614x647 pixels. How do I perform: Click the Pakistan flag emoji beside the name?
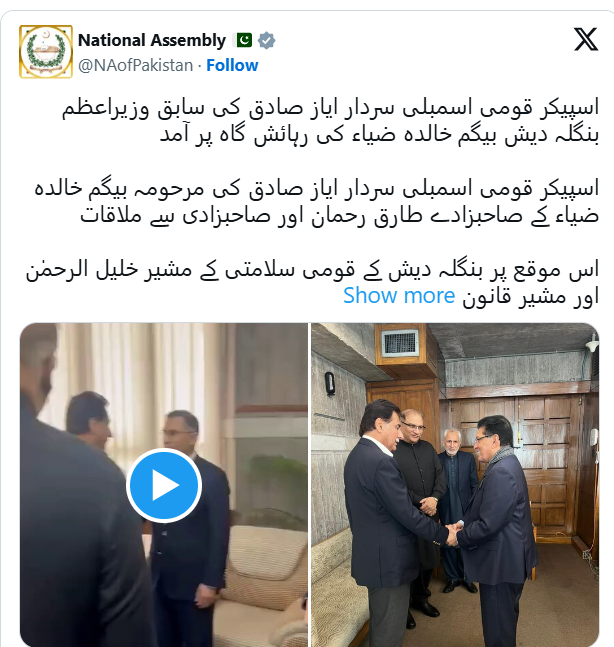pos(243,40)
